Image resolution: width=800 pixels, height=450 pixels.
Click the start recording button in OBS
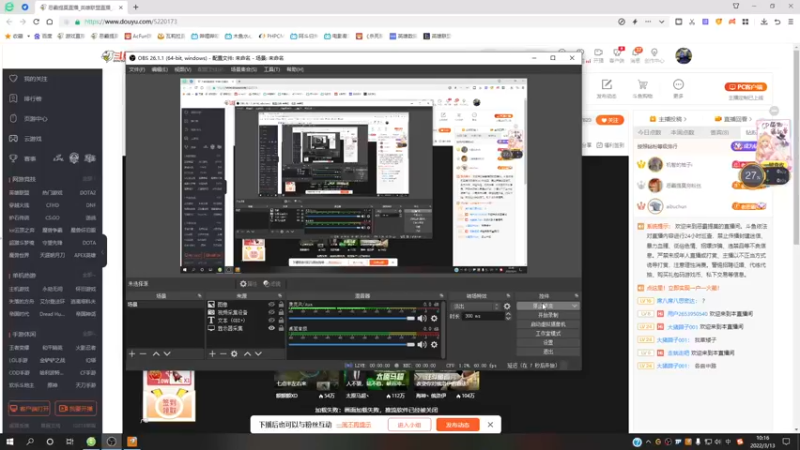(548, 315)
